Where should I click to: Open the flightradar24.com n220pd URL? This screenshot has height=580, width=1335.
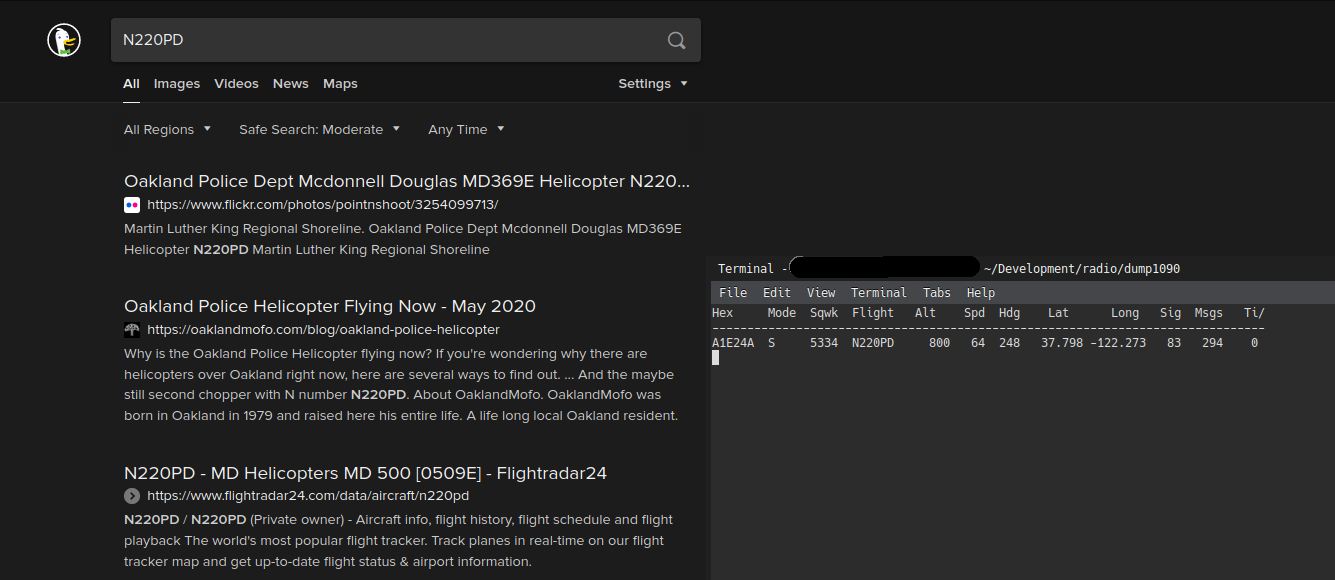point(308,496)
